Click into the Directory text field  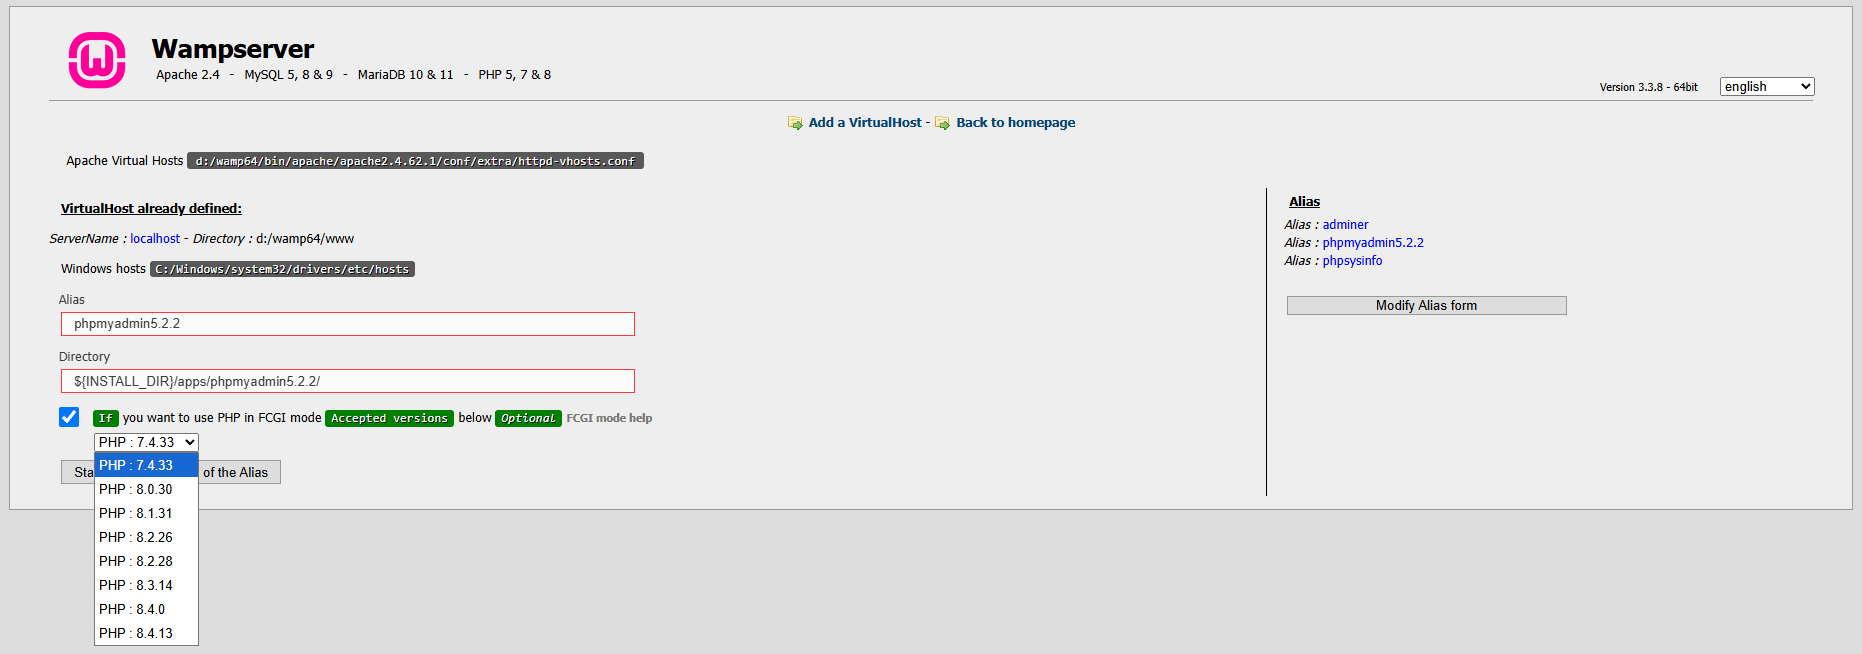pyautogui.click(x=347, y=381)
